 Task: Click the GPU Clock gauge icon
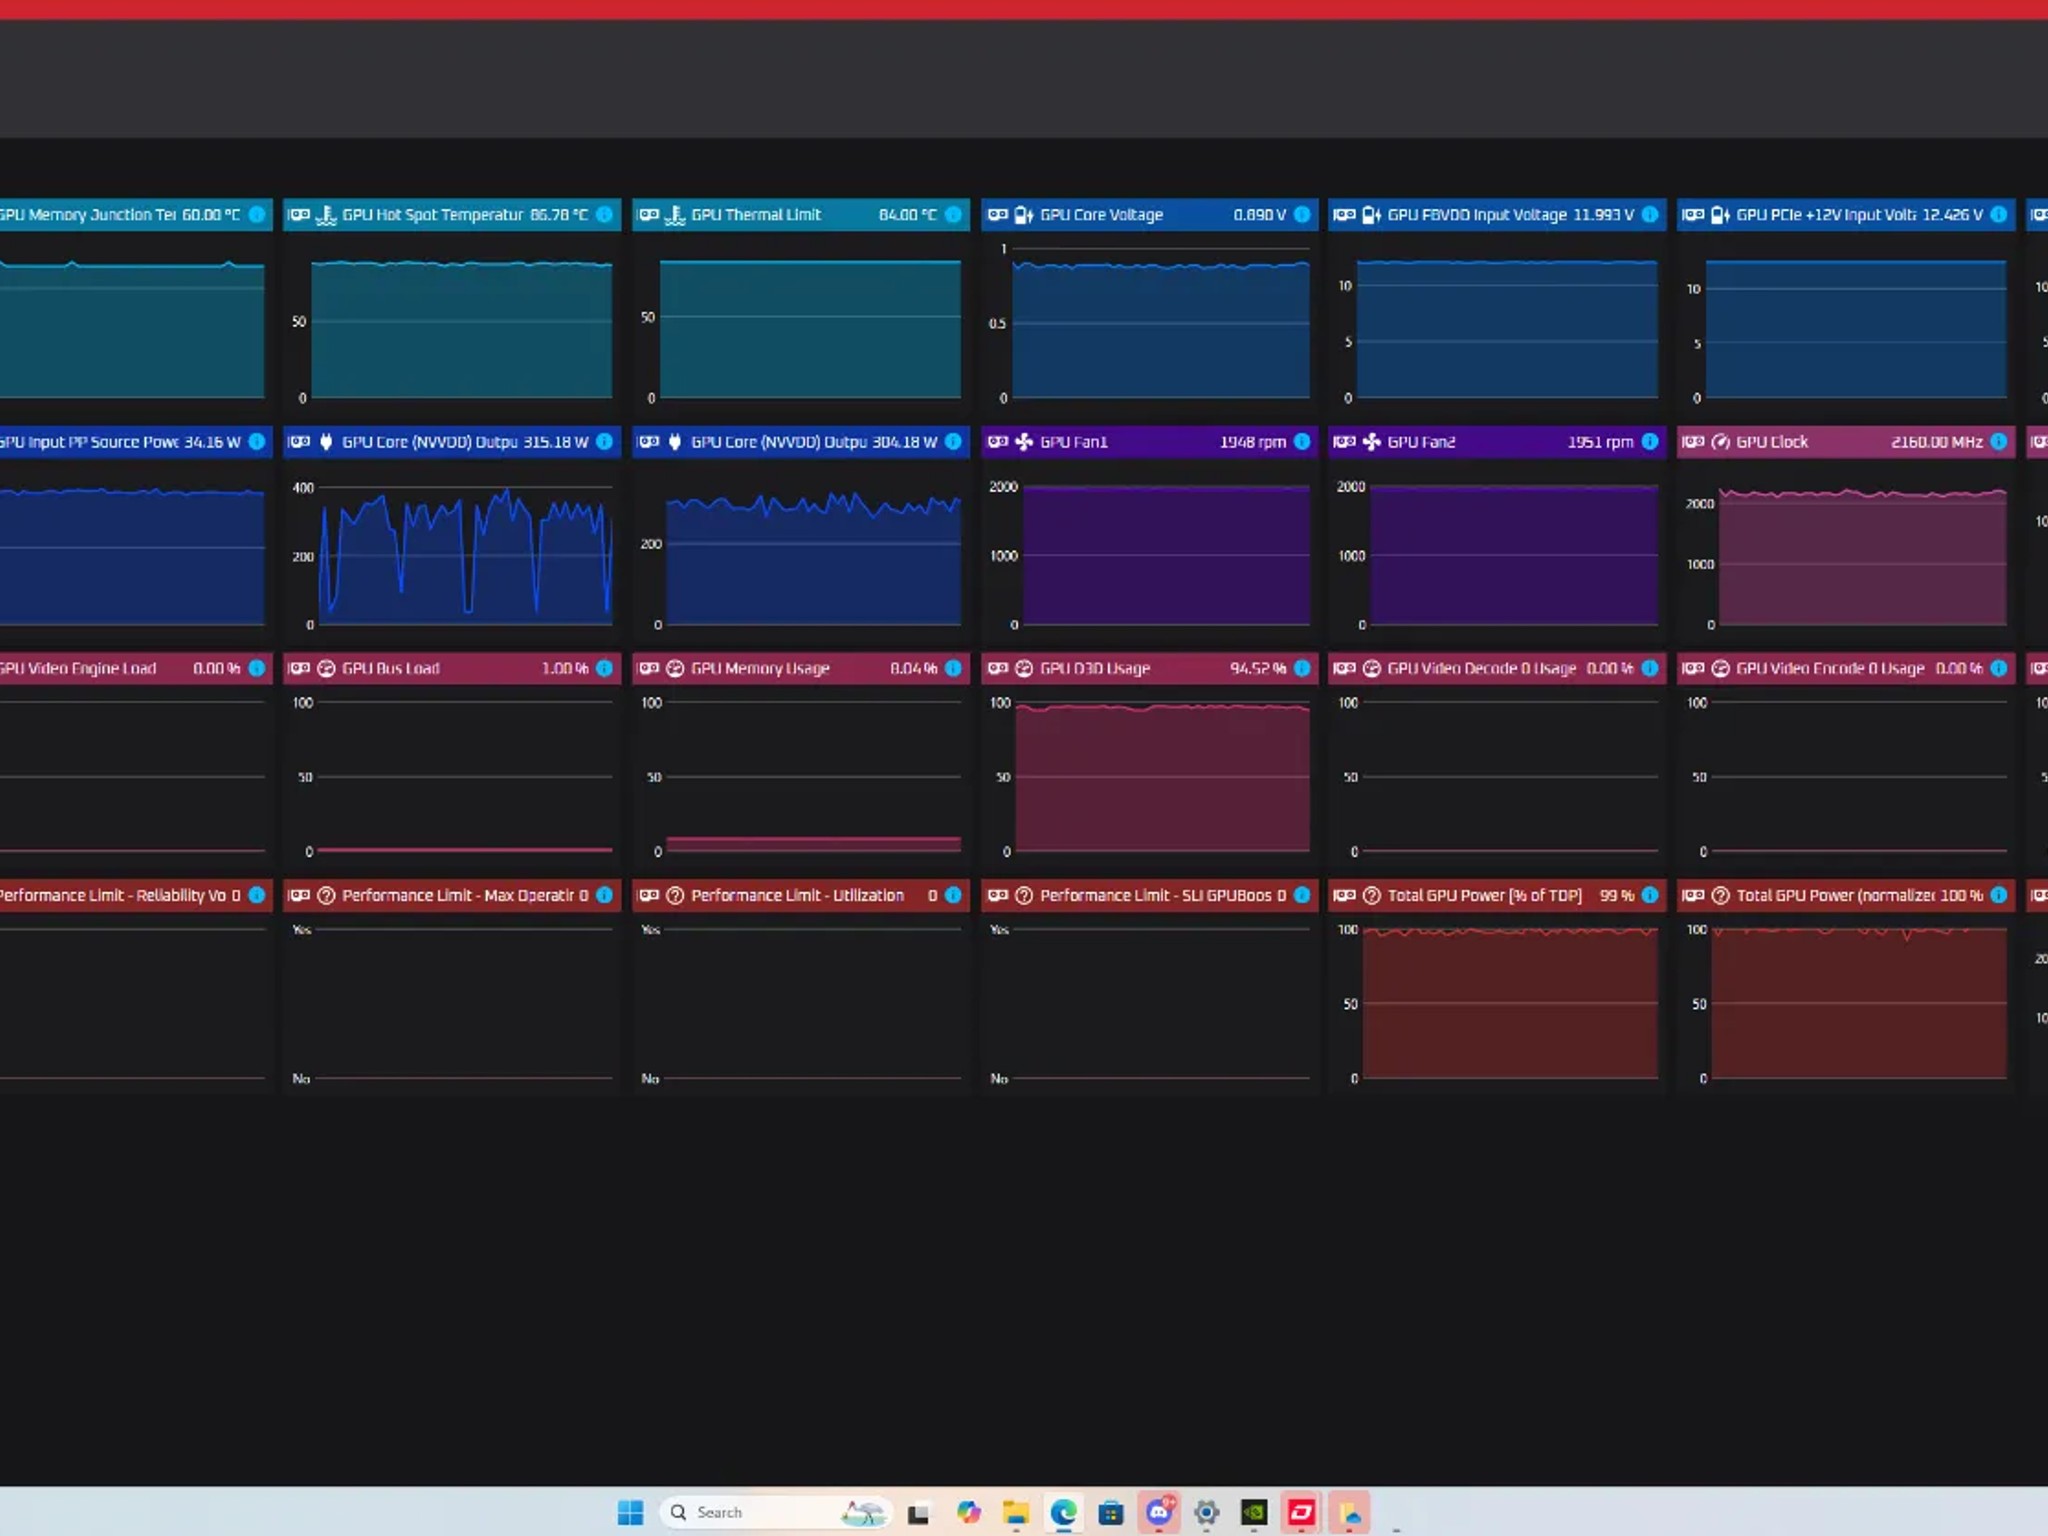click(x=1721, y=442)
